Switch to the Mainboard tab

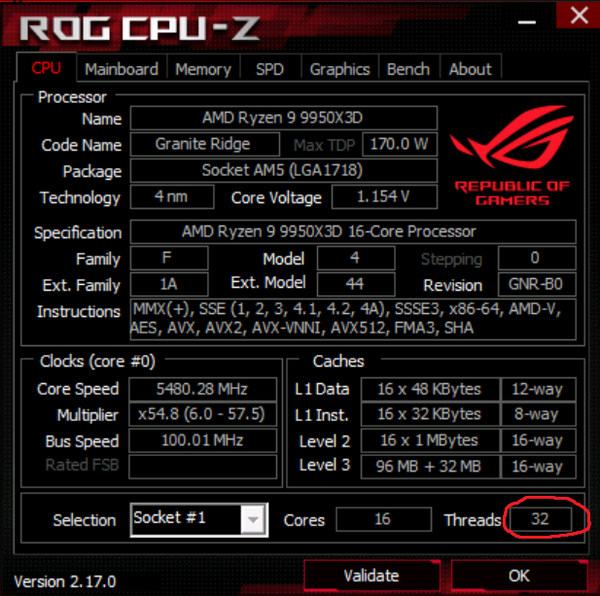click(122, 69)
